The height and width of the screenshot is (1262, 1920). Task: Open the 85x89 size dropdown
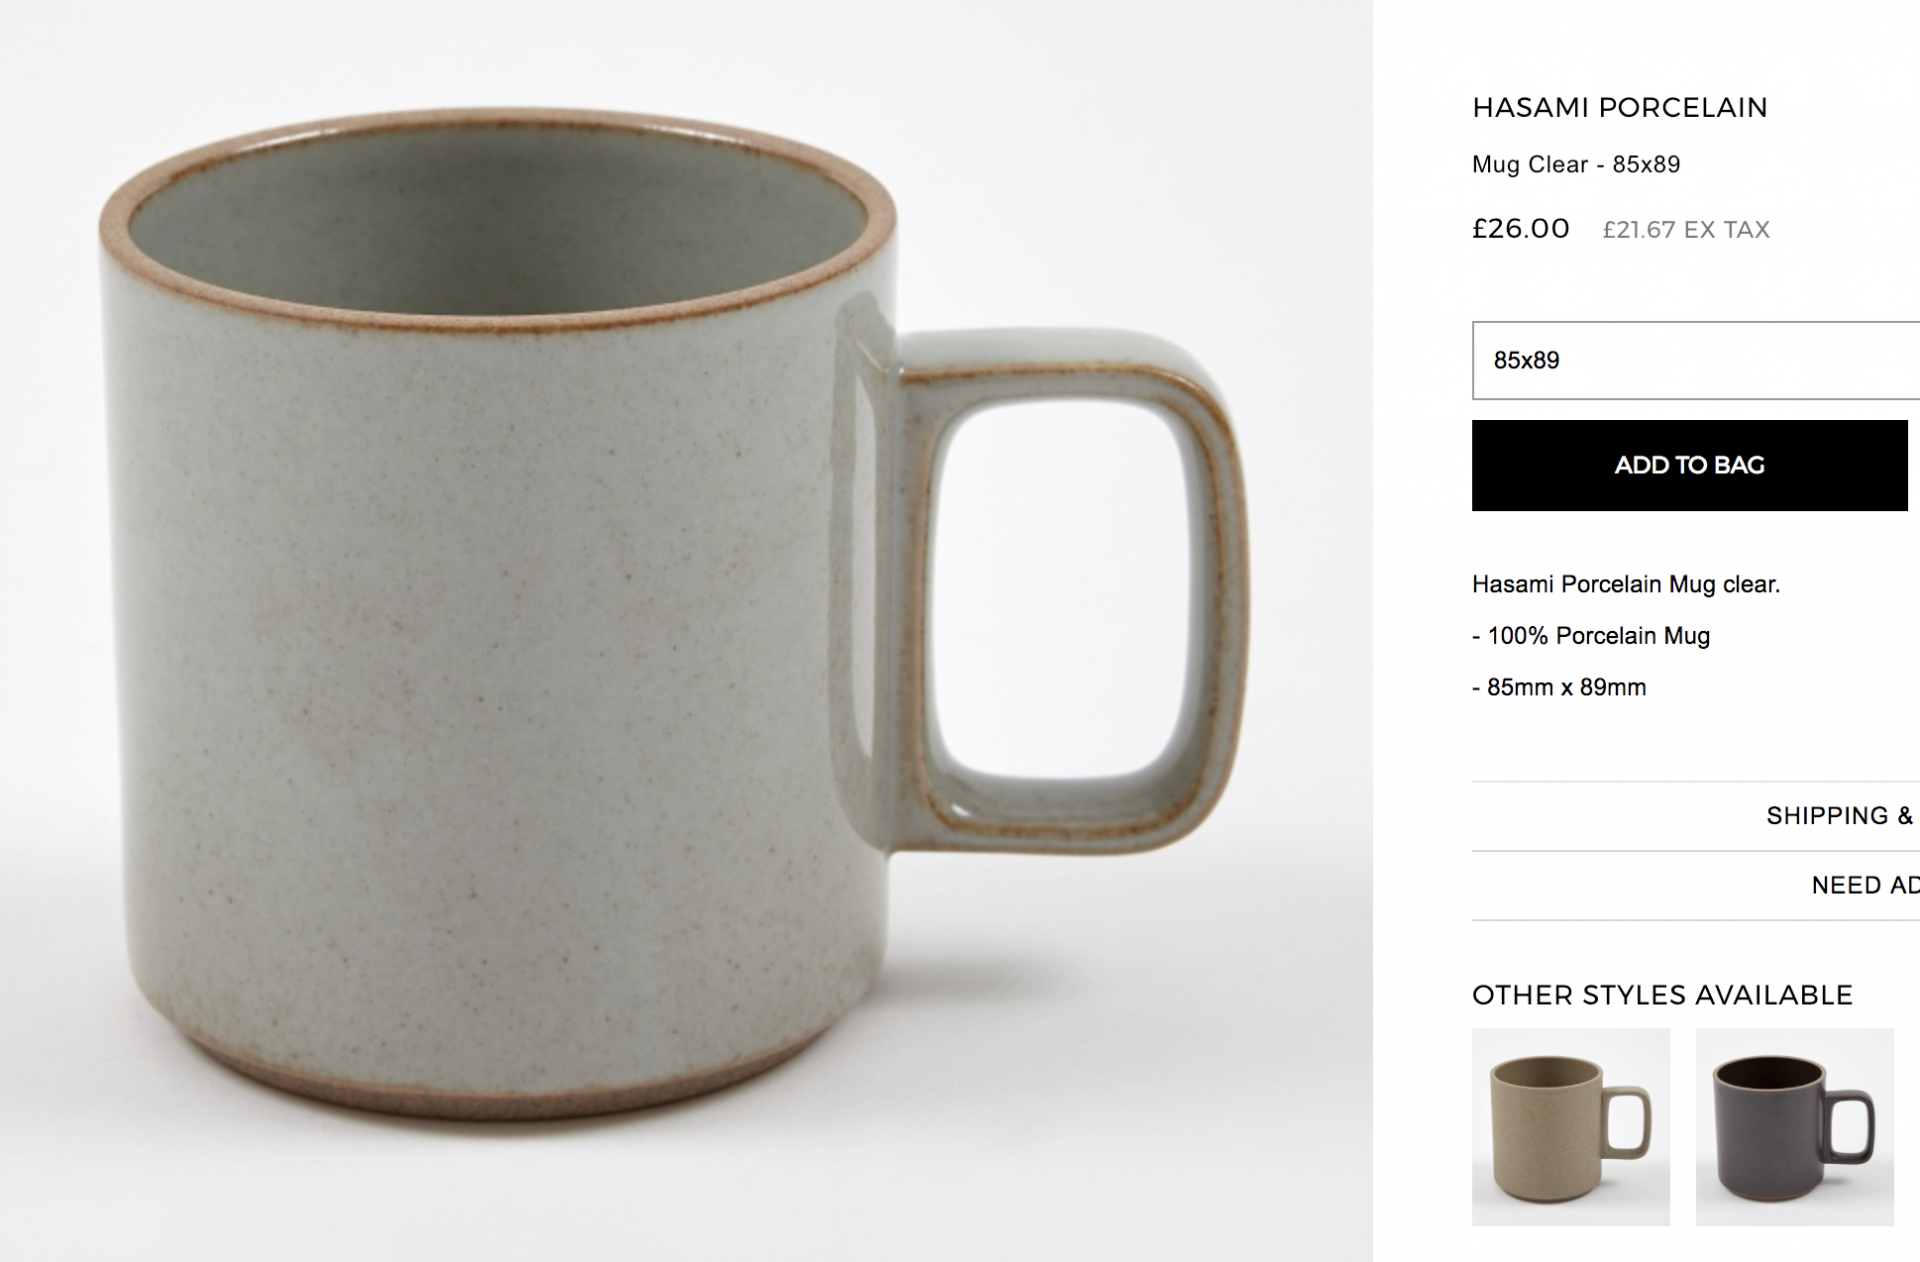coord(1695,360)
